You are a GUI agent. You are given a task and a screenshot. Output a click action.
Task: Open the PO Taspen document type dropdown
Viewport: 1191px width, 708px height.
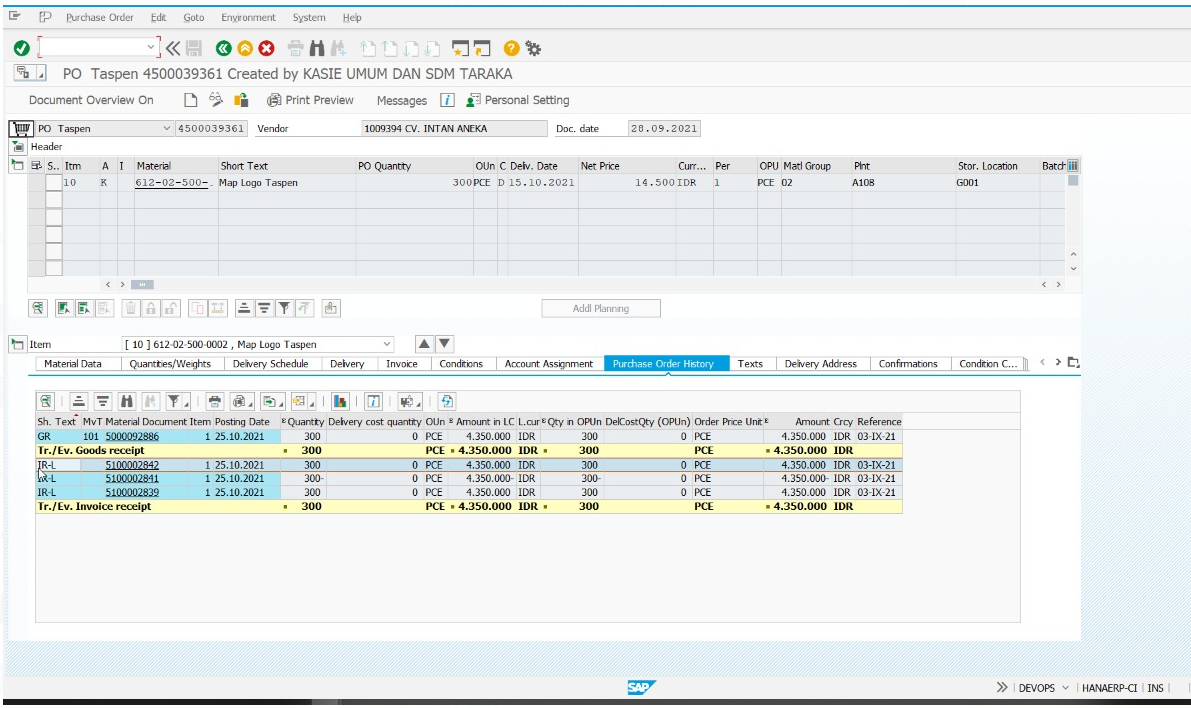[x=166, y=128]
